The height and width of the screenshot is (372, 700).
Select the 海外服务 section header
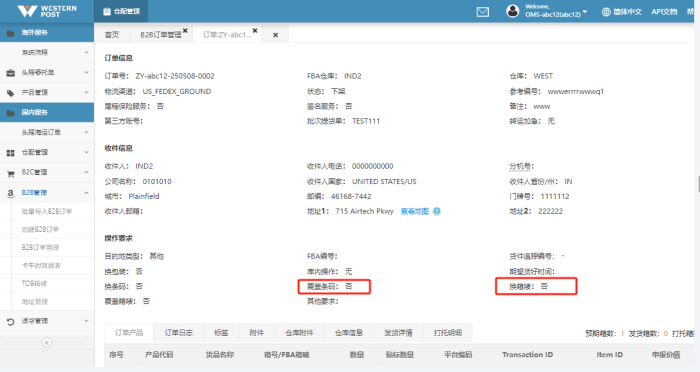click(x=47, y=33)
